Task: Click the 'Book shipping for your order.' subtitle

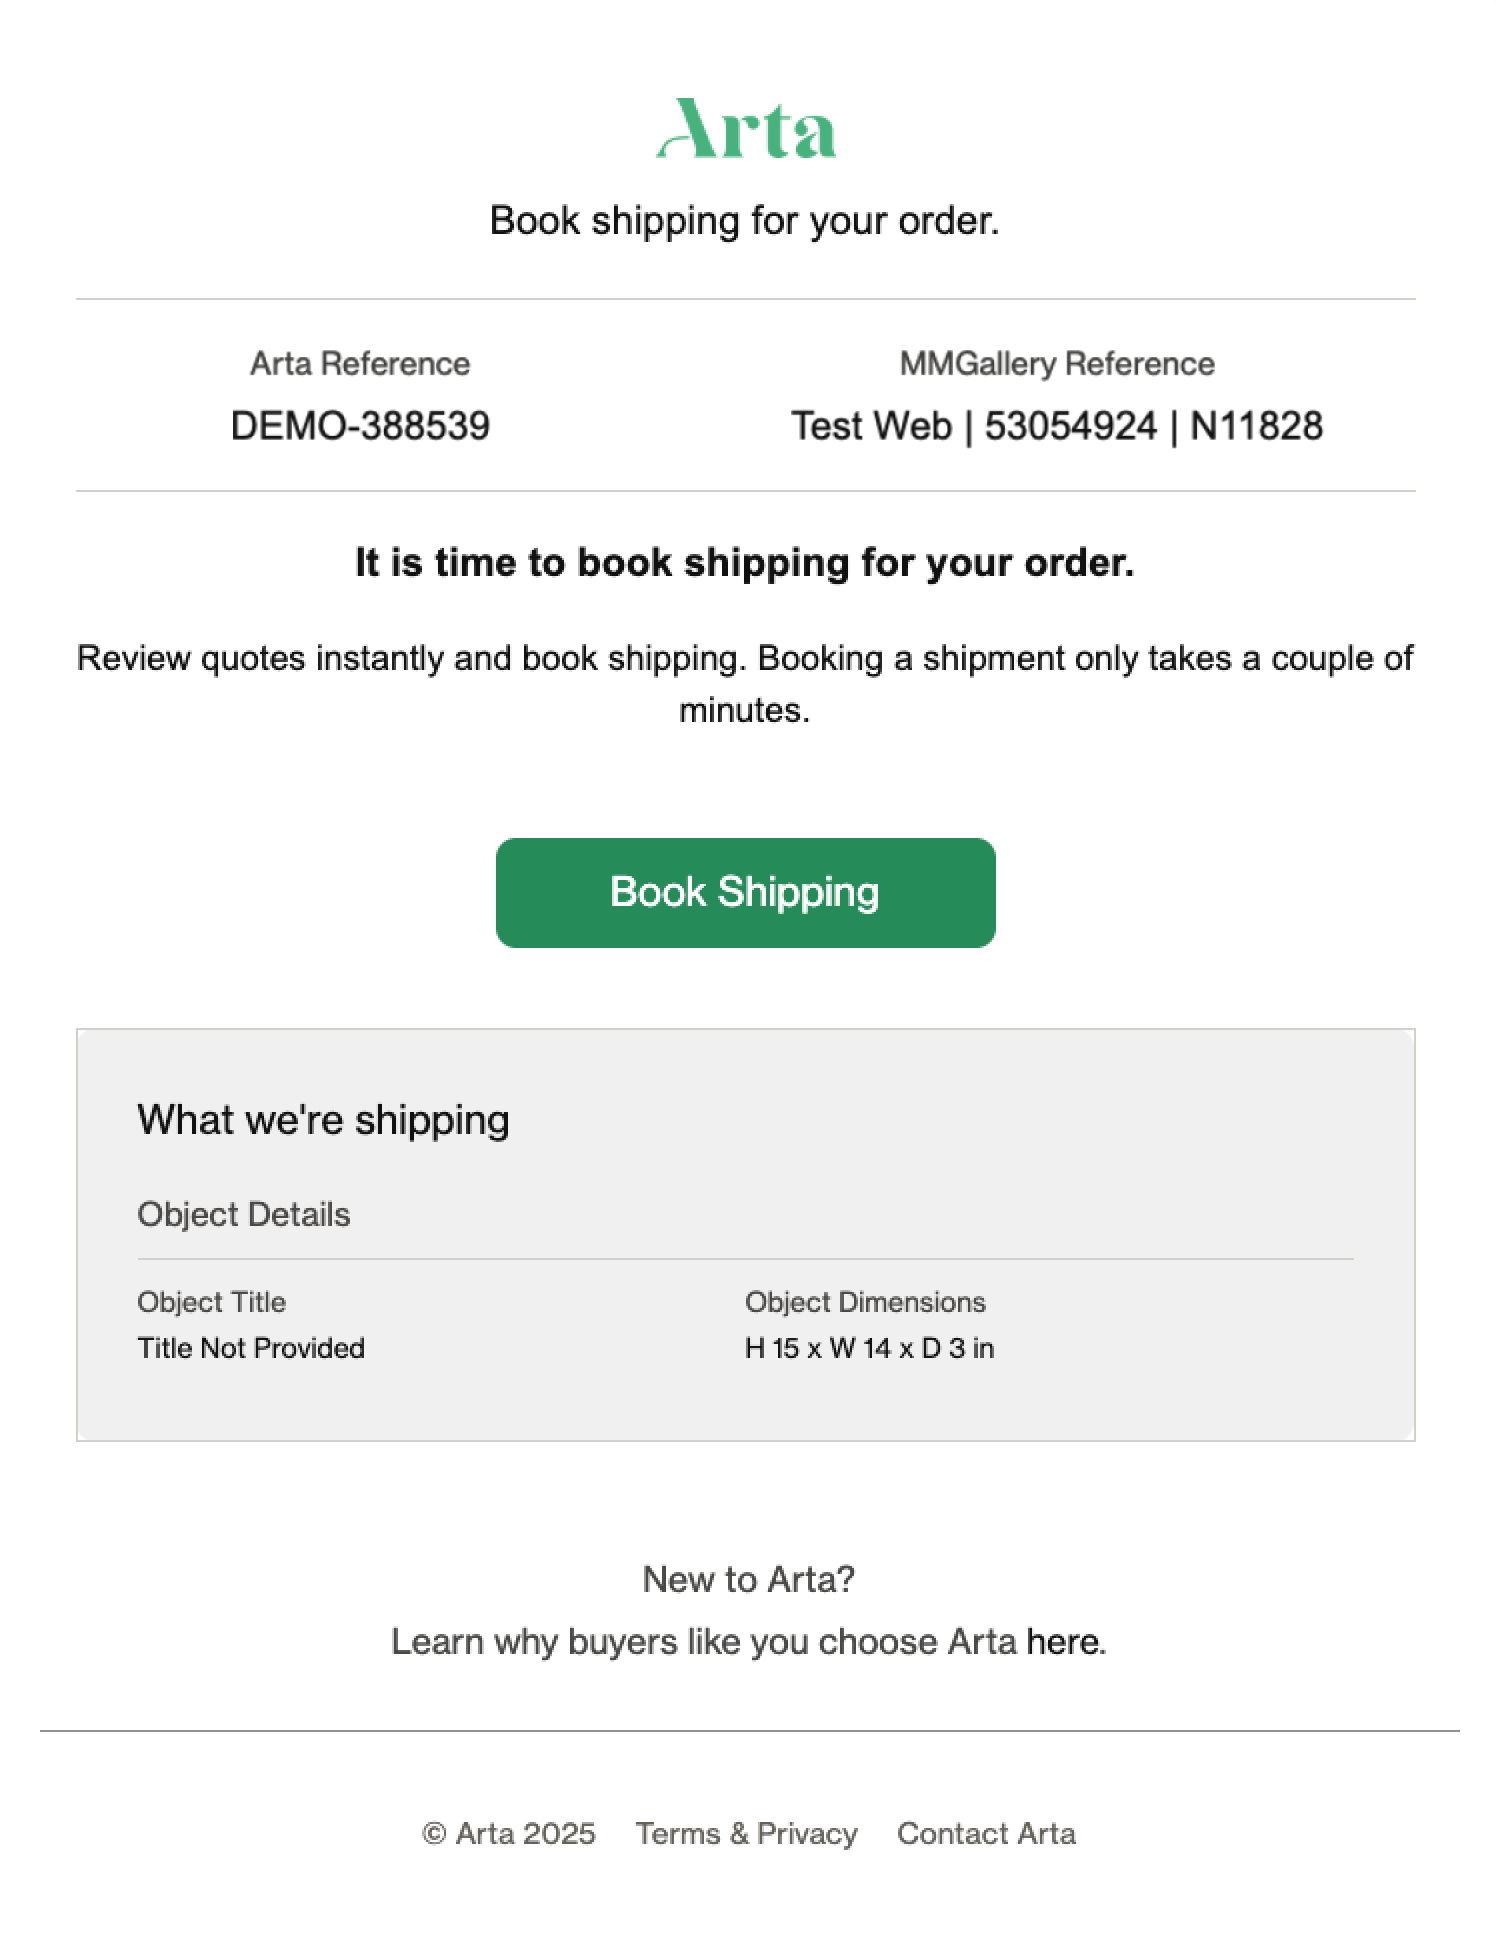Action: 745,221
